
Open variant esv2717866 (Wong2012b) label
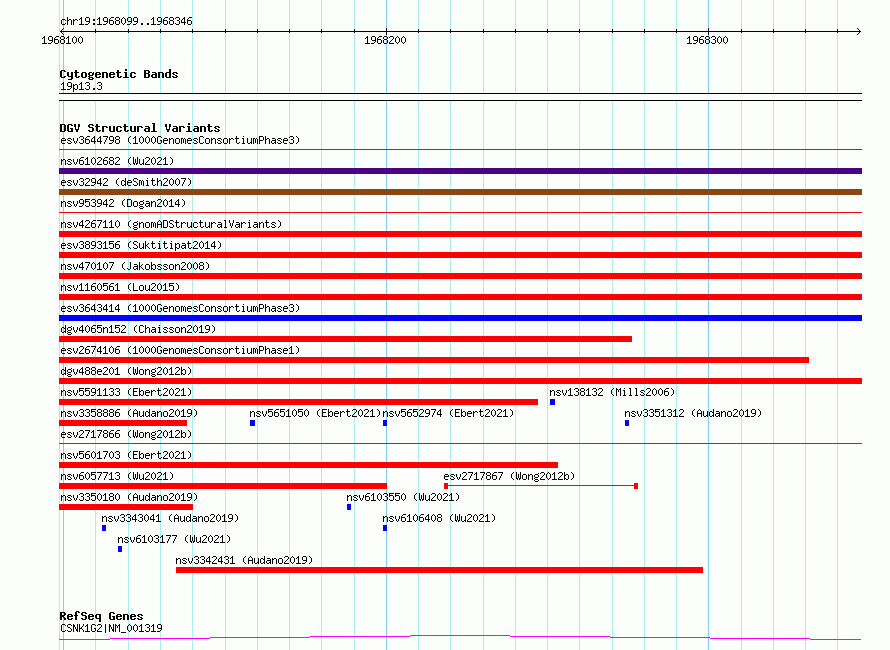[x=126, y=434]
